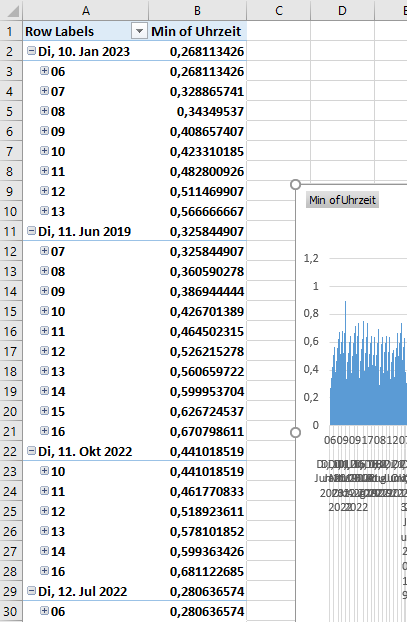Expand hour 08 in row 5
The image size is (407, 622).
(44, 111)
